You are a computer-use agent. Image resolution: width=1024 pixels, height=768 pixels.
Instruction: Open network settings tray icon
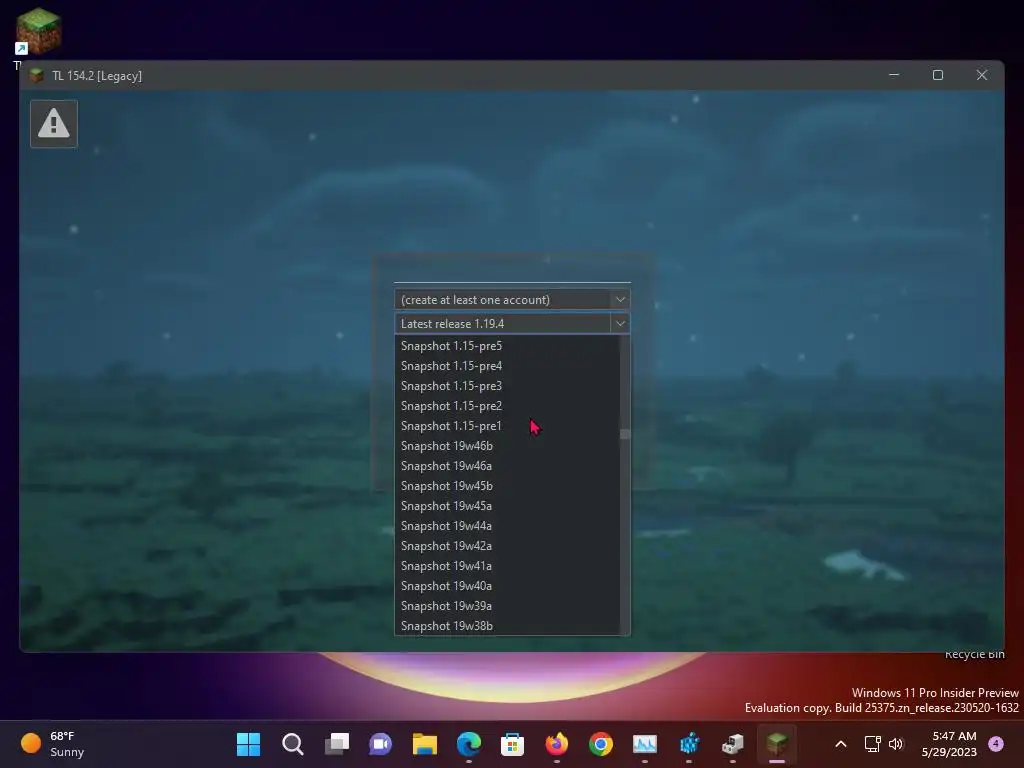click(872, 744)
